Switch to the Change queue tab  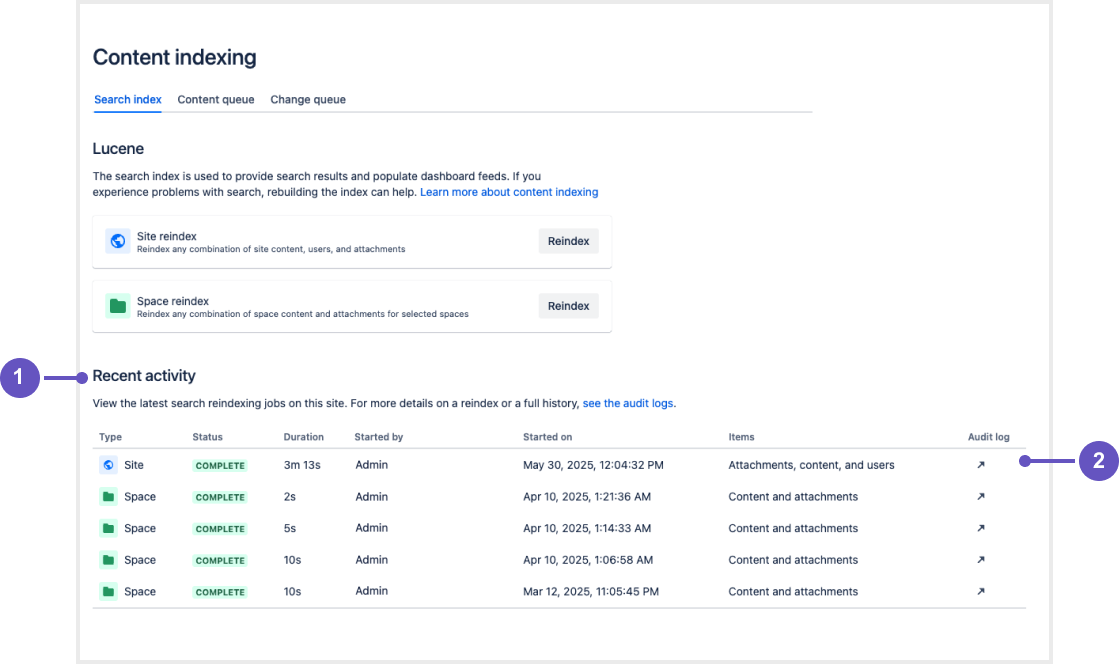click(308, 100)
